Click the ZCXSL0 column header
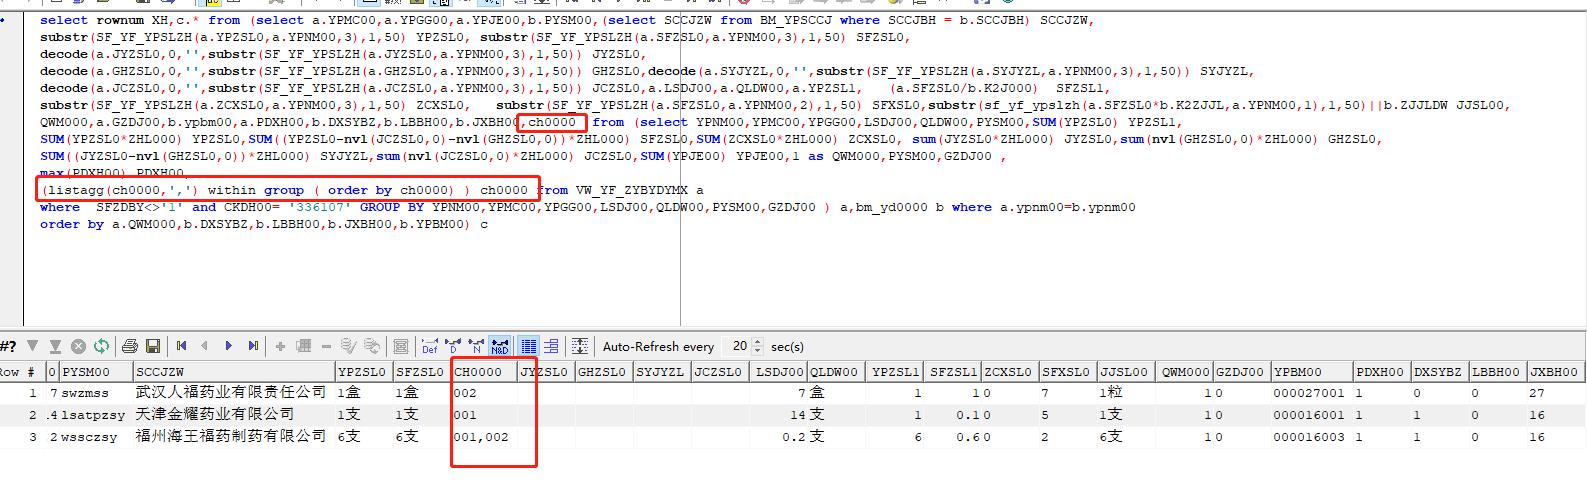1587x501 pixels. (x=1008, y=371)
